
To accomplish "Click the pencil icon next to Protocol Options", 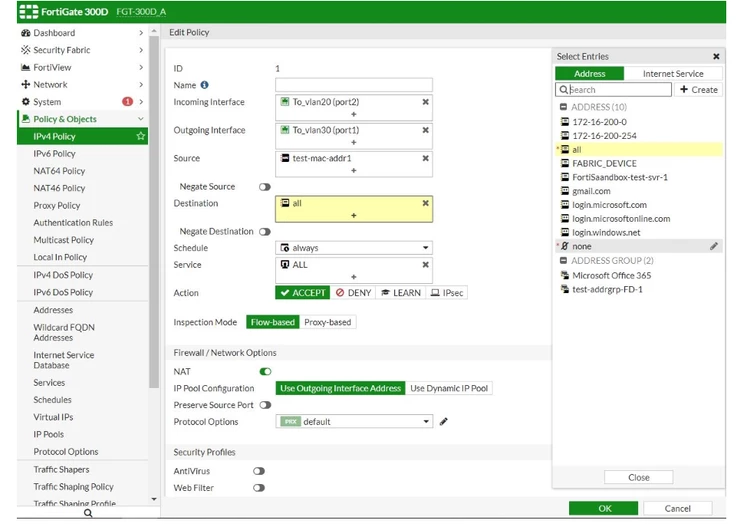I will [443, 422].
